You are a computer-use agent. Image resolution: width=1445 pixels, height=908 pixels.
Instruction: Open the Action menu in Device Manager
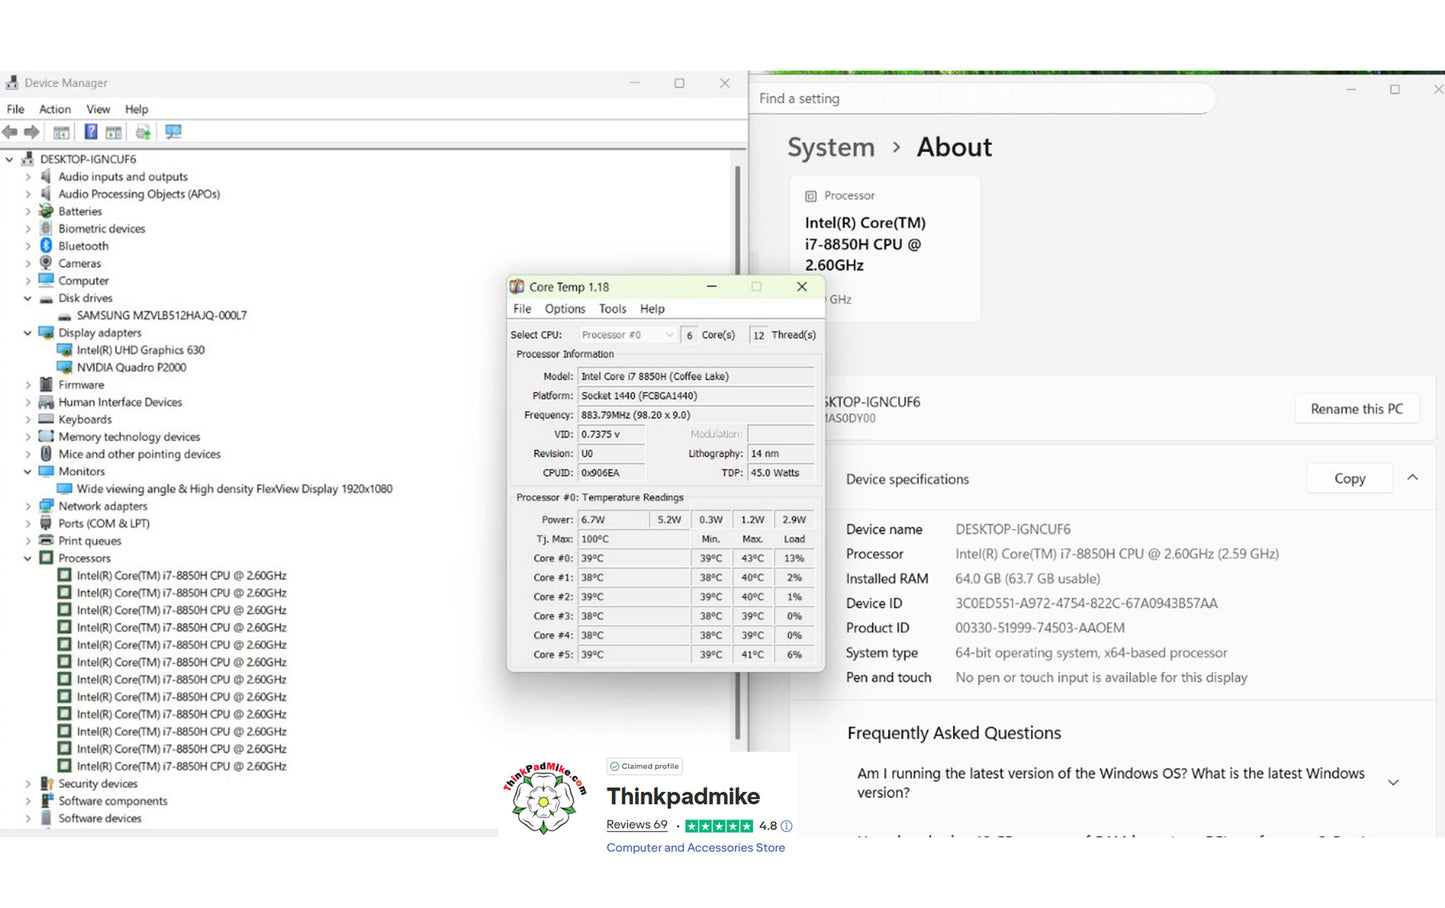[55, 109]
